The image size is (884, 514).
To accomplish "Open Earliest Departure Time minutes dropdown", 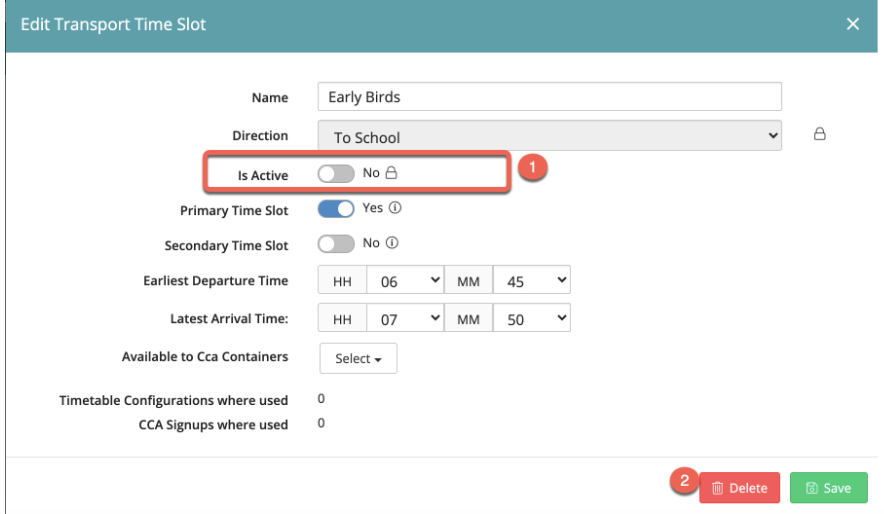I will tap(532, 282).
